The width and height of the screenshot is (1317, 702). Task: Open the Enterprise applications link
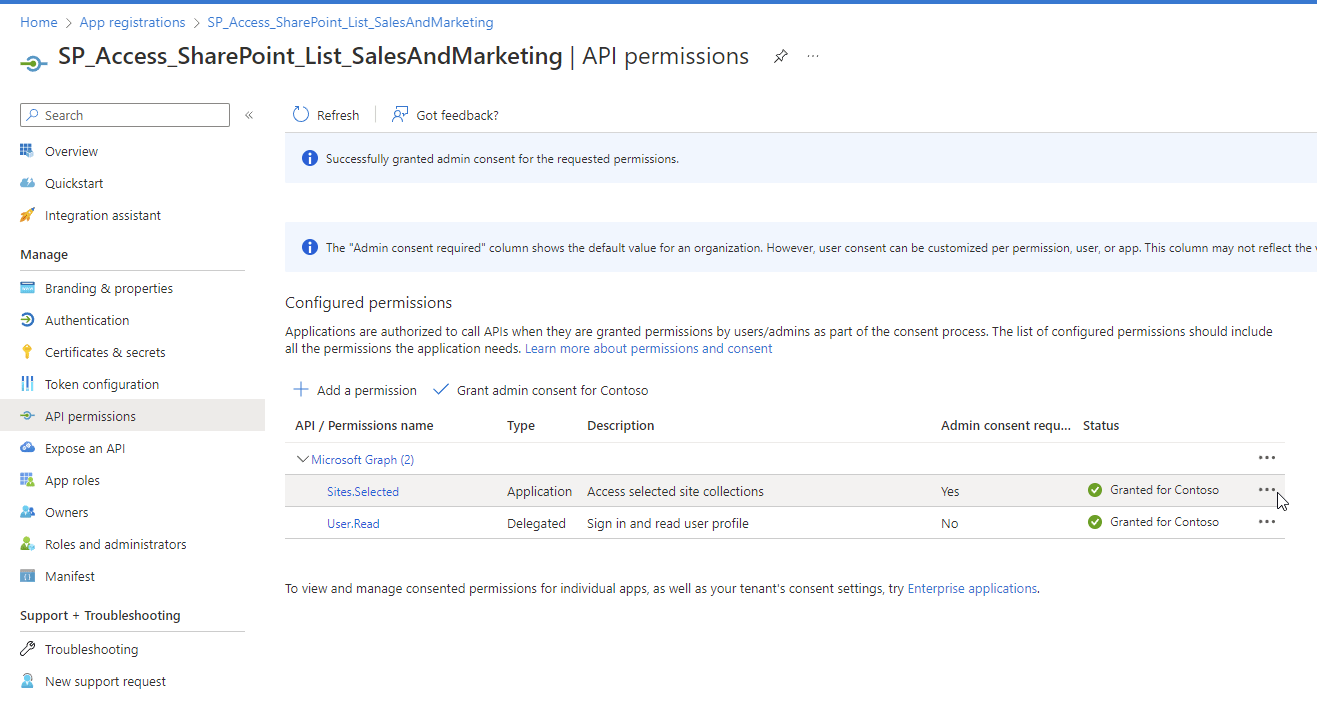click(971, 588)
